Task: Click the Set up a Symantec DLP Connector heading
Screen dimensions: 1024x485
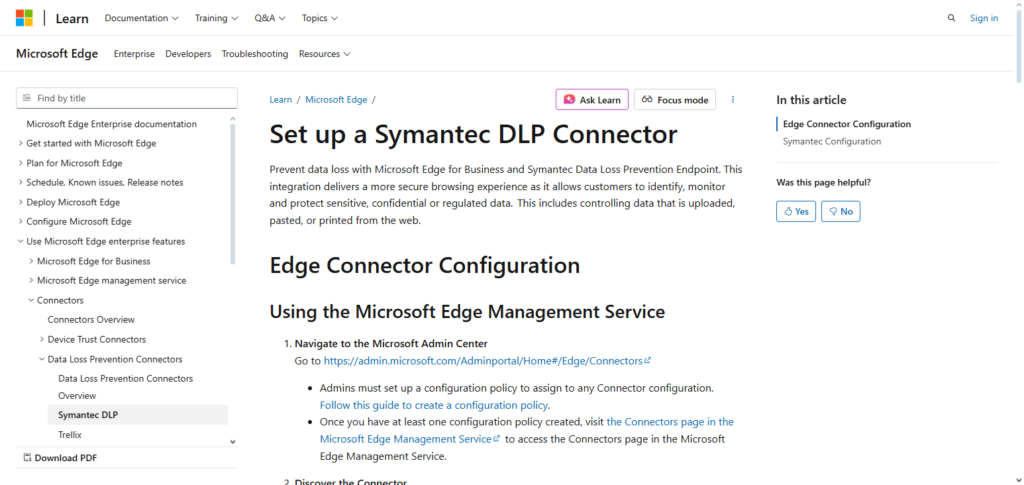Action: pyautogui.click(x=473, y=135)
